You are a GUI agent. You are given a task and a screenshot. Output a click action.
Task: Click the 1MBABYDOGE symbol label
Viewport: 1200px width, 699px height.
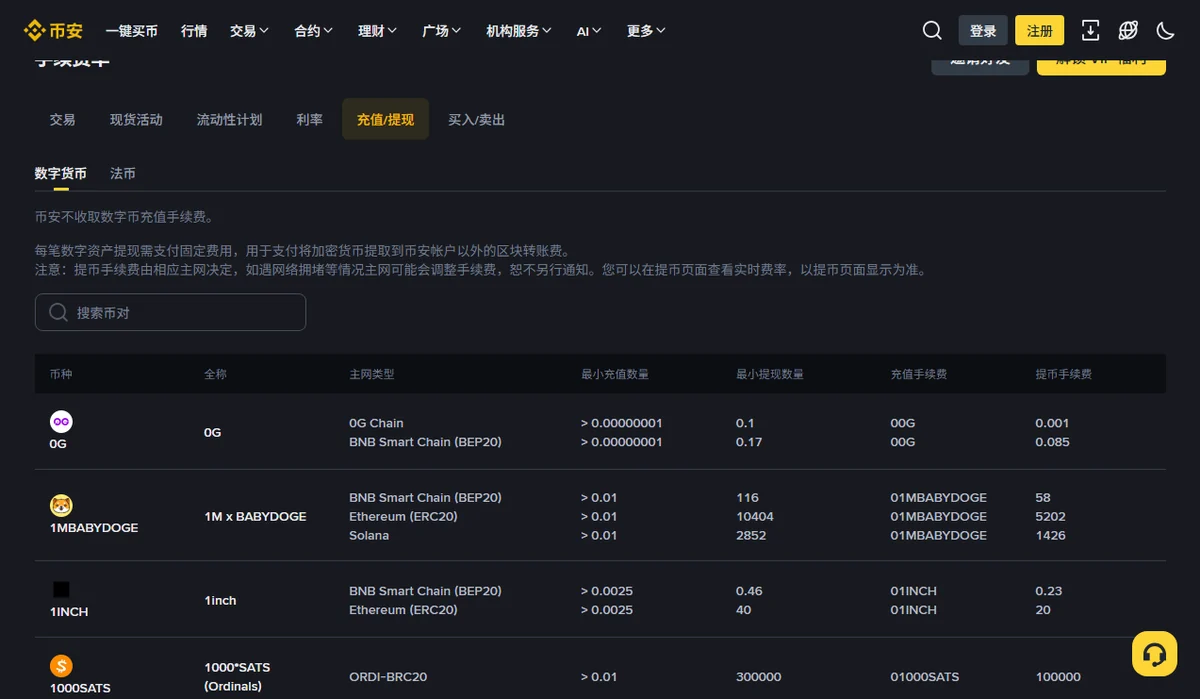[x=94, y=527]
